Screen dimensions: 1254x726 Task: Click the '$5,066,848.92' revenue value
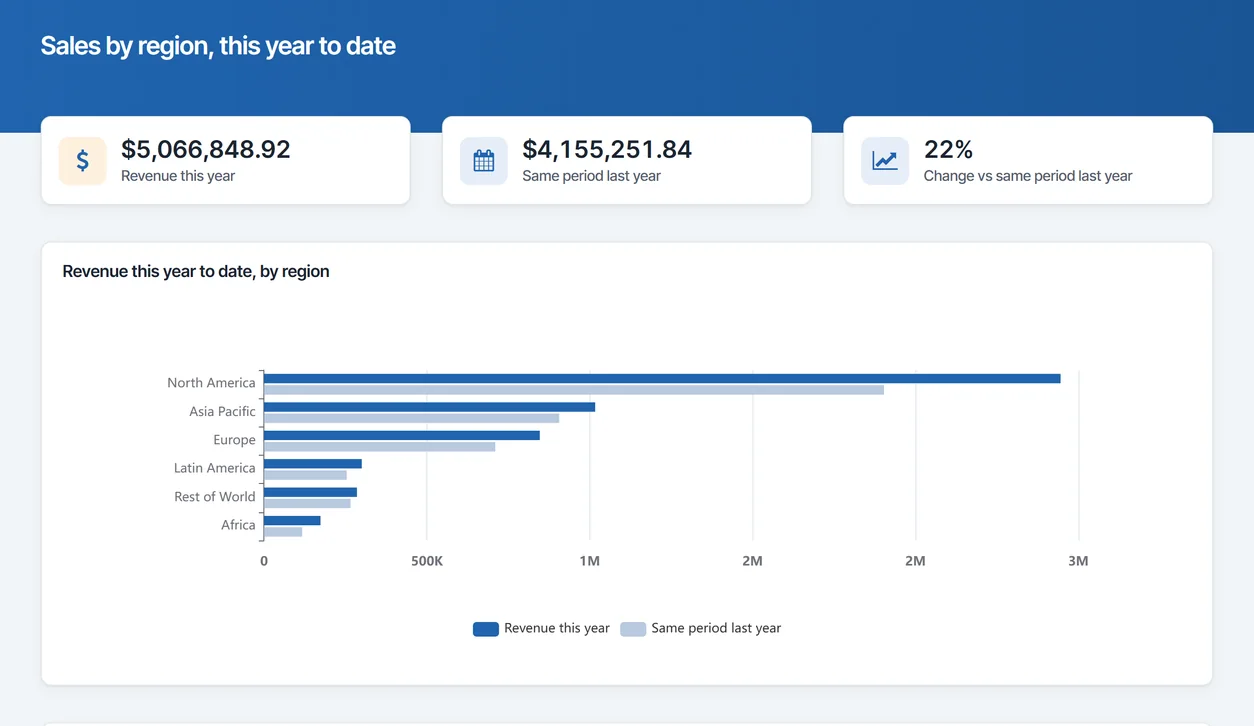click(x=206, y=150)
